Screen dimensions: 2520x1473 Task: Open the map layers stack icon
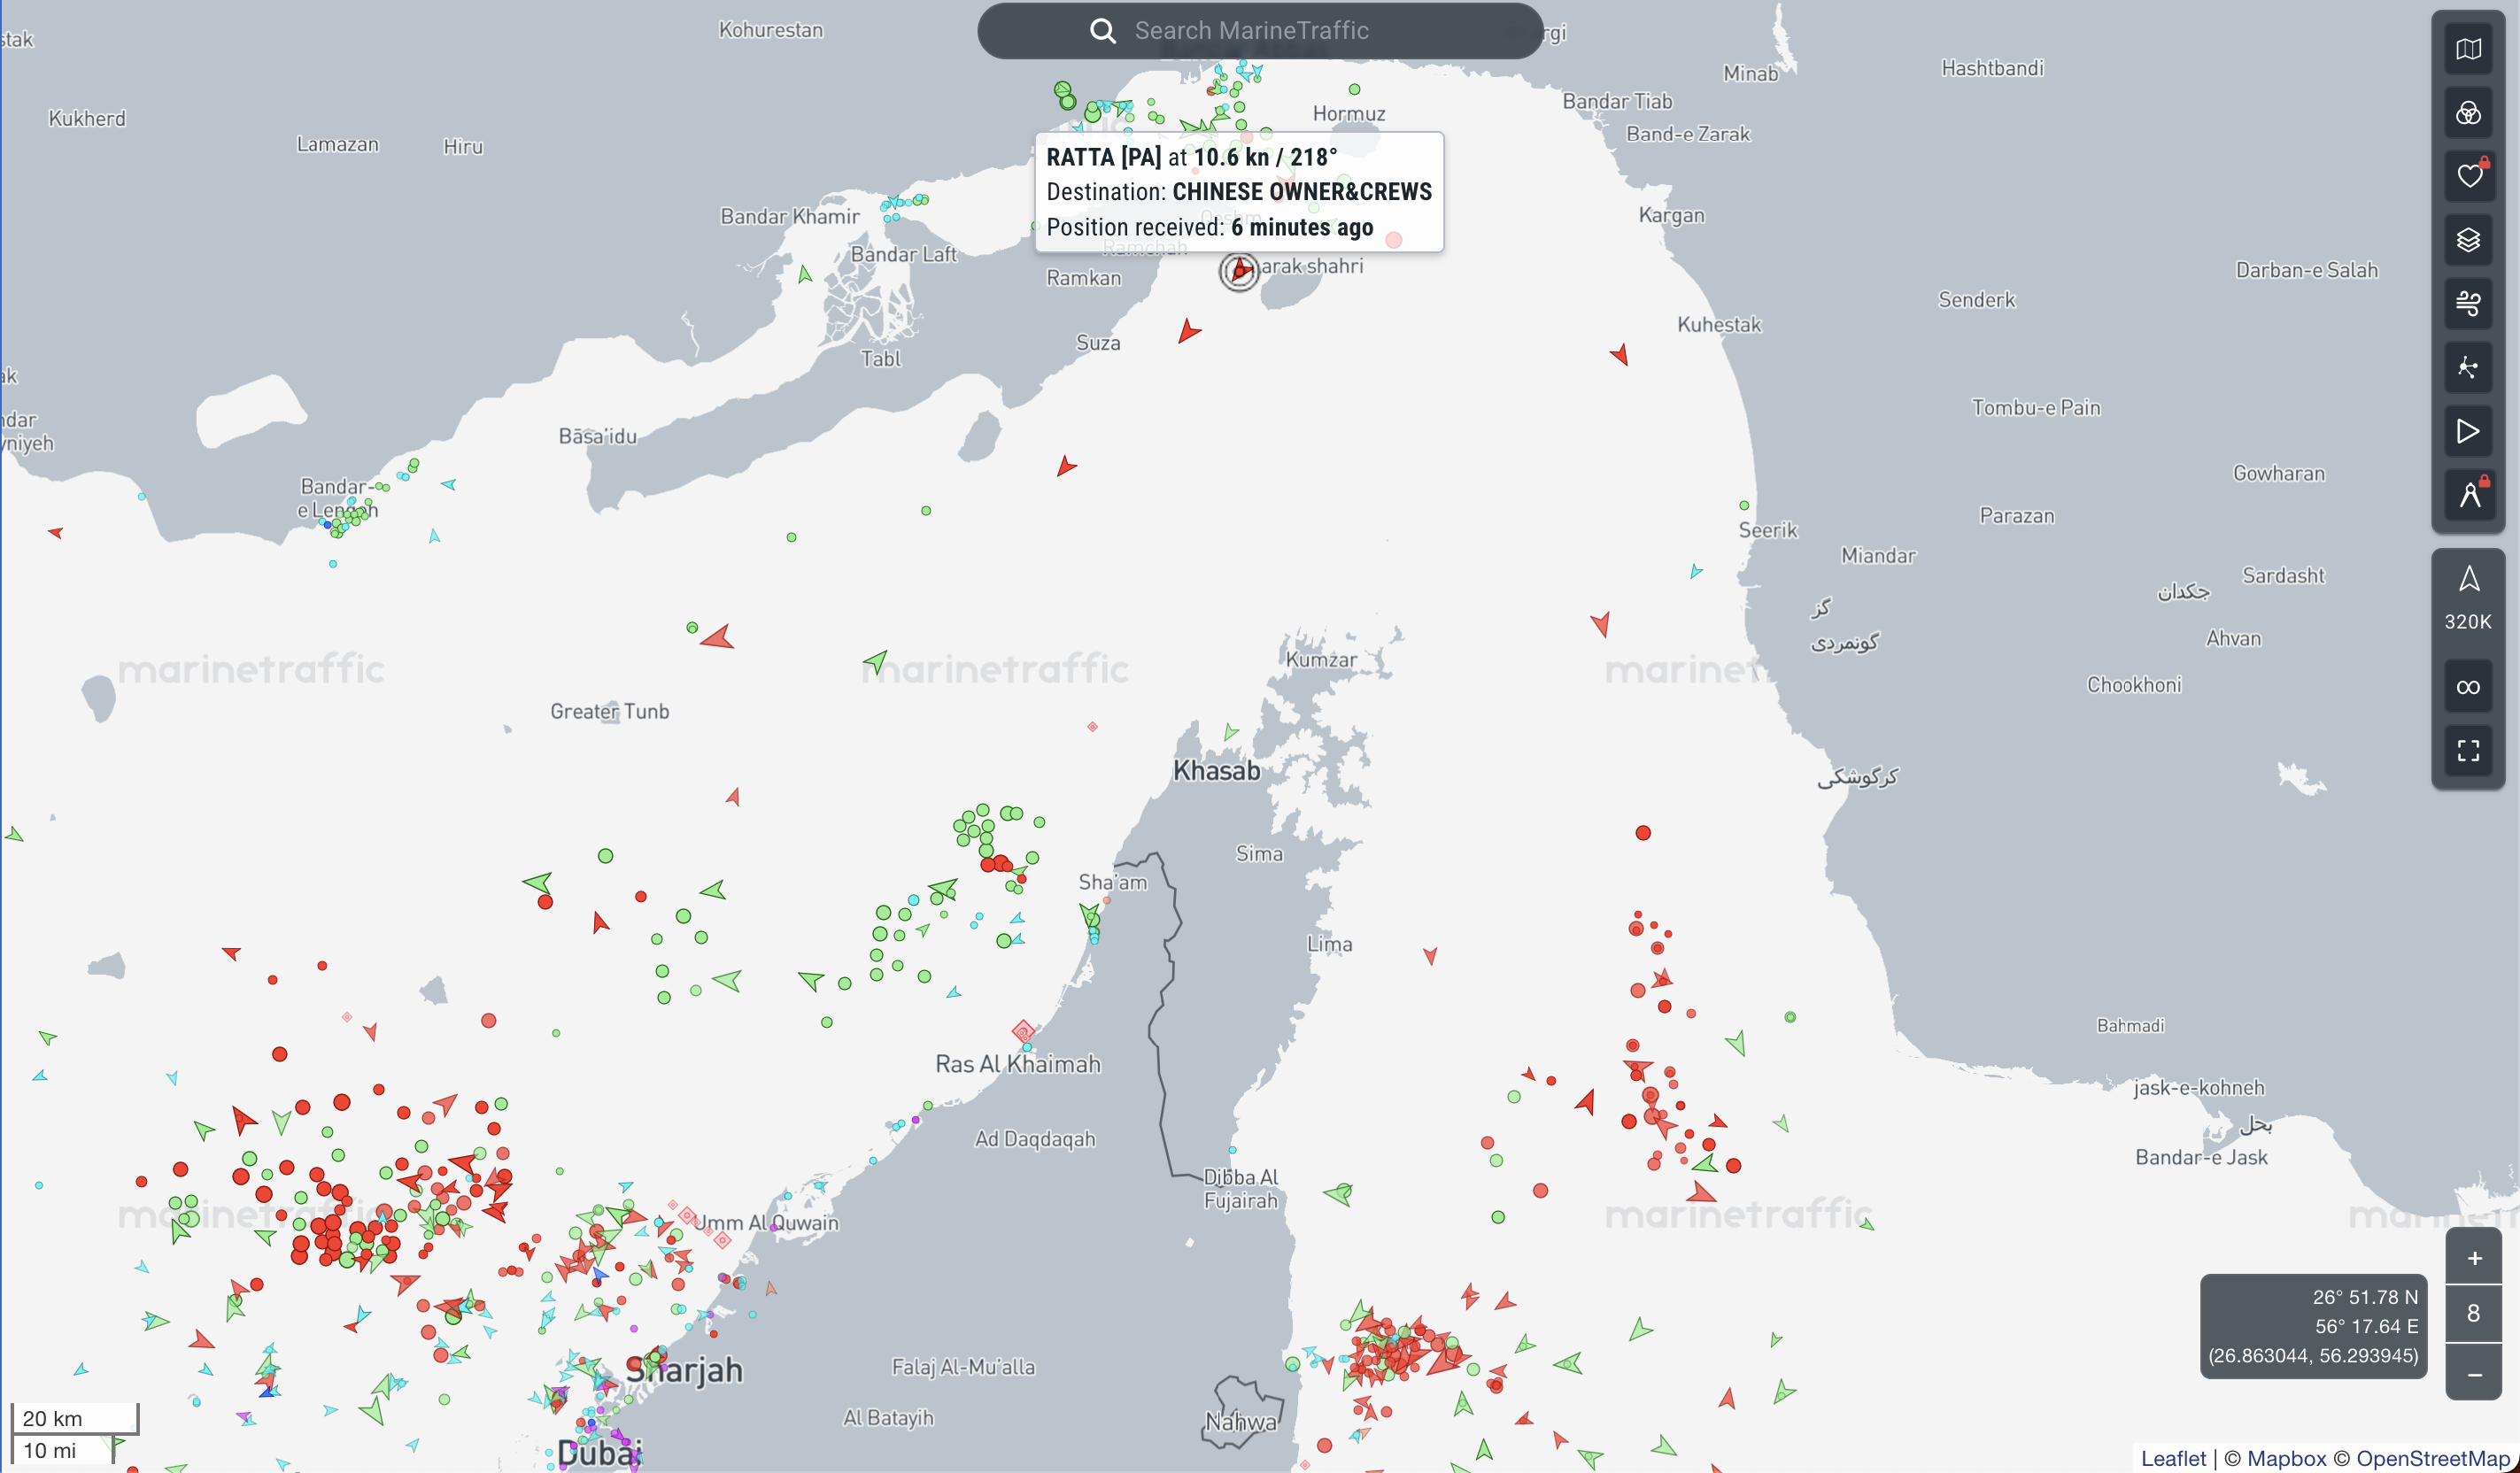(2467, 240)
